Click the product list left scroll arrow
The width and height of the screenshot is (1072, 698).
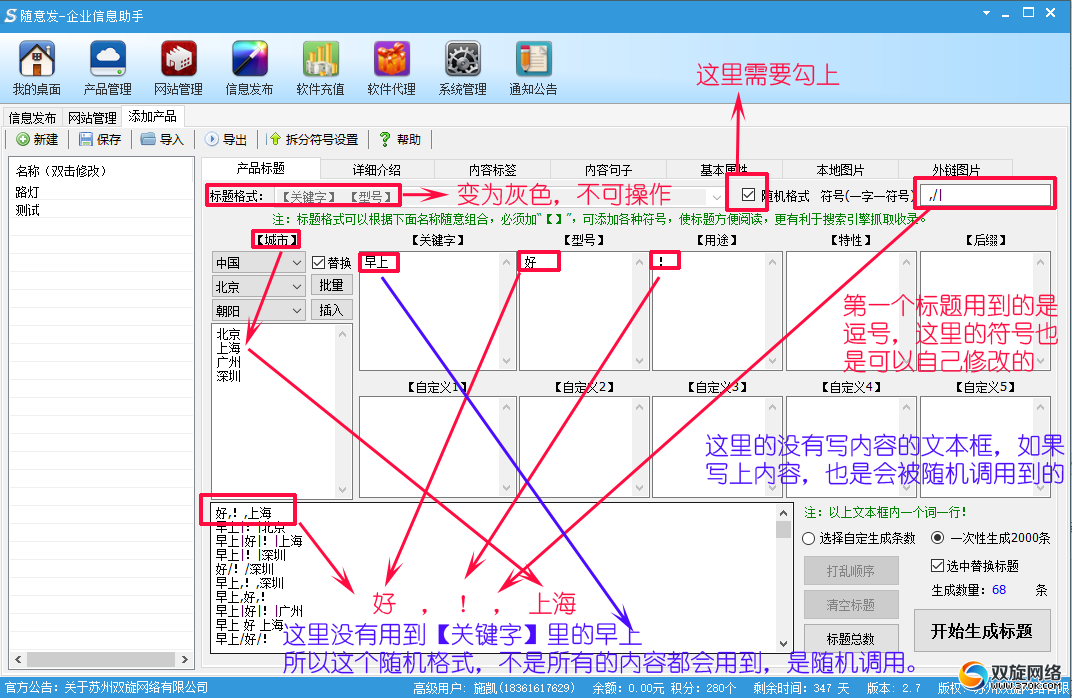point(18,659)
